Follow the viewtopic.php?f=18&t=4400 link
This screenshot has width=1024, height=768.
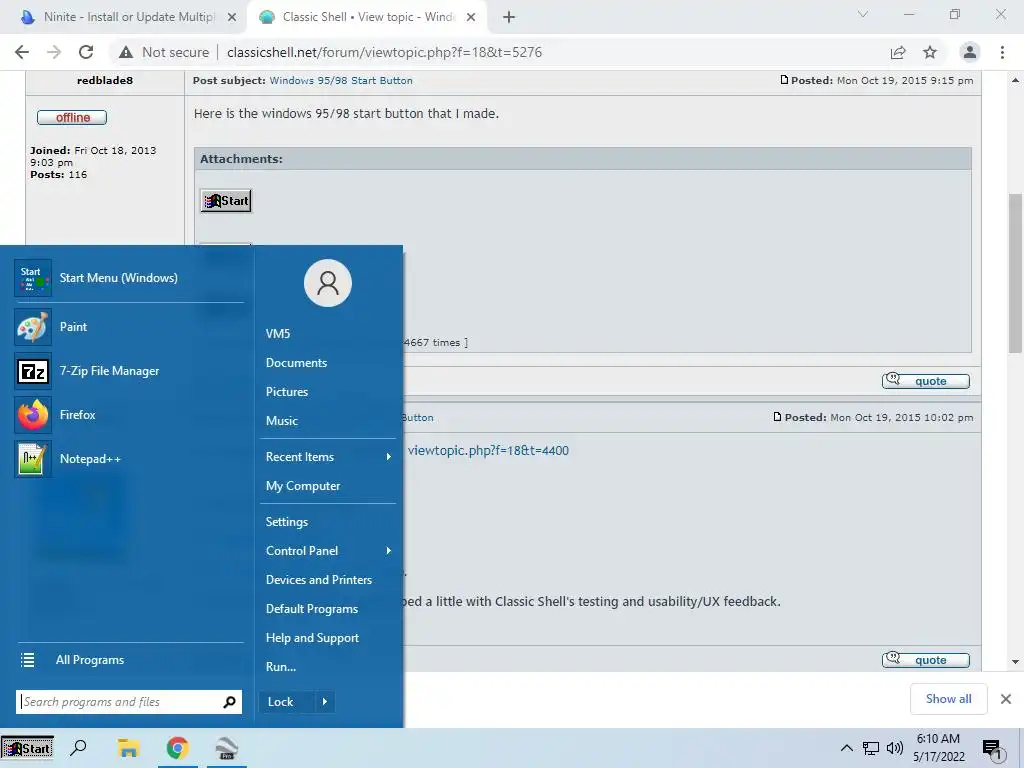click(488, 451)
